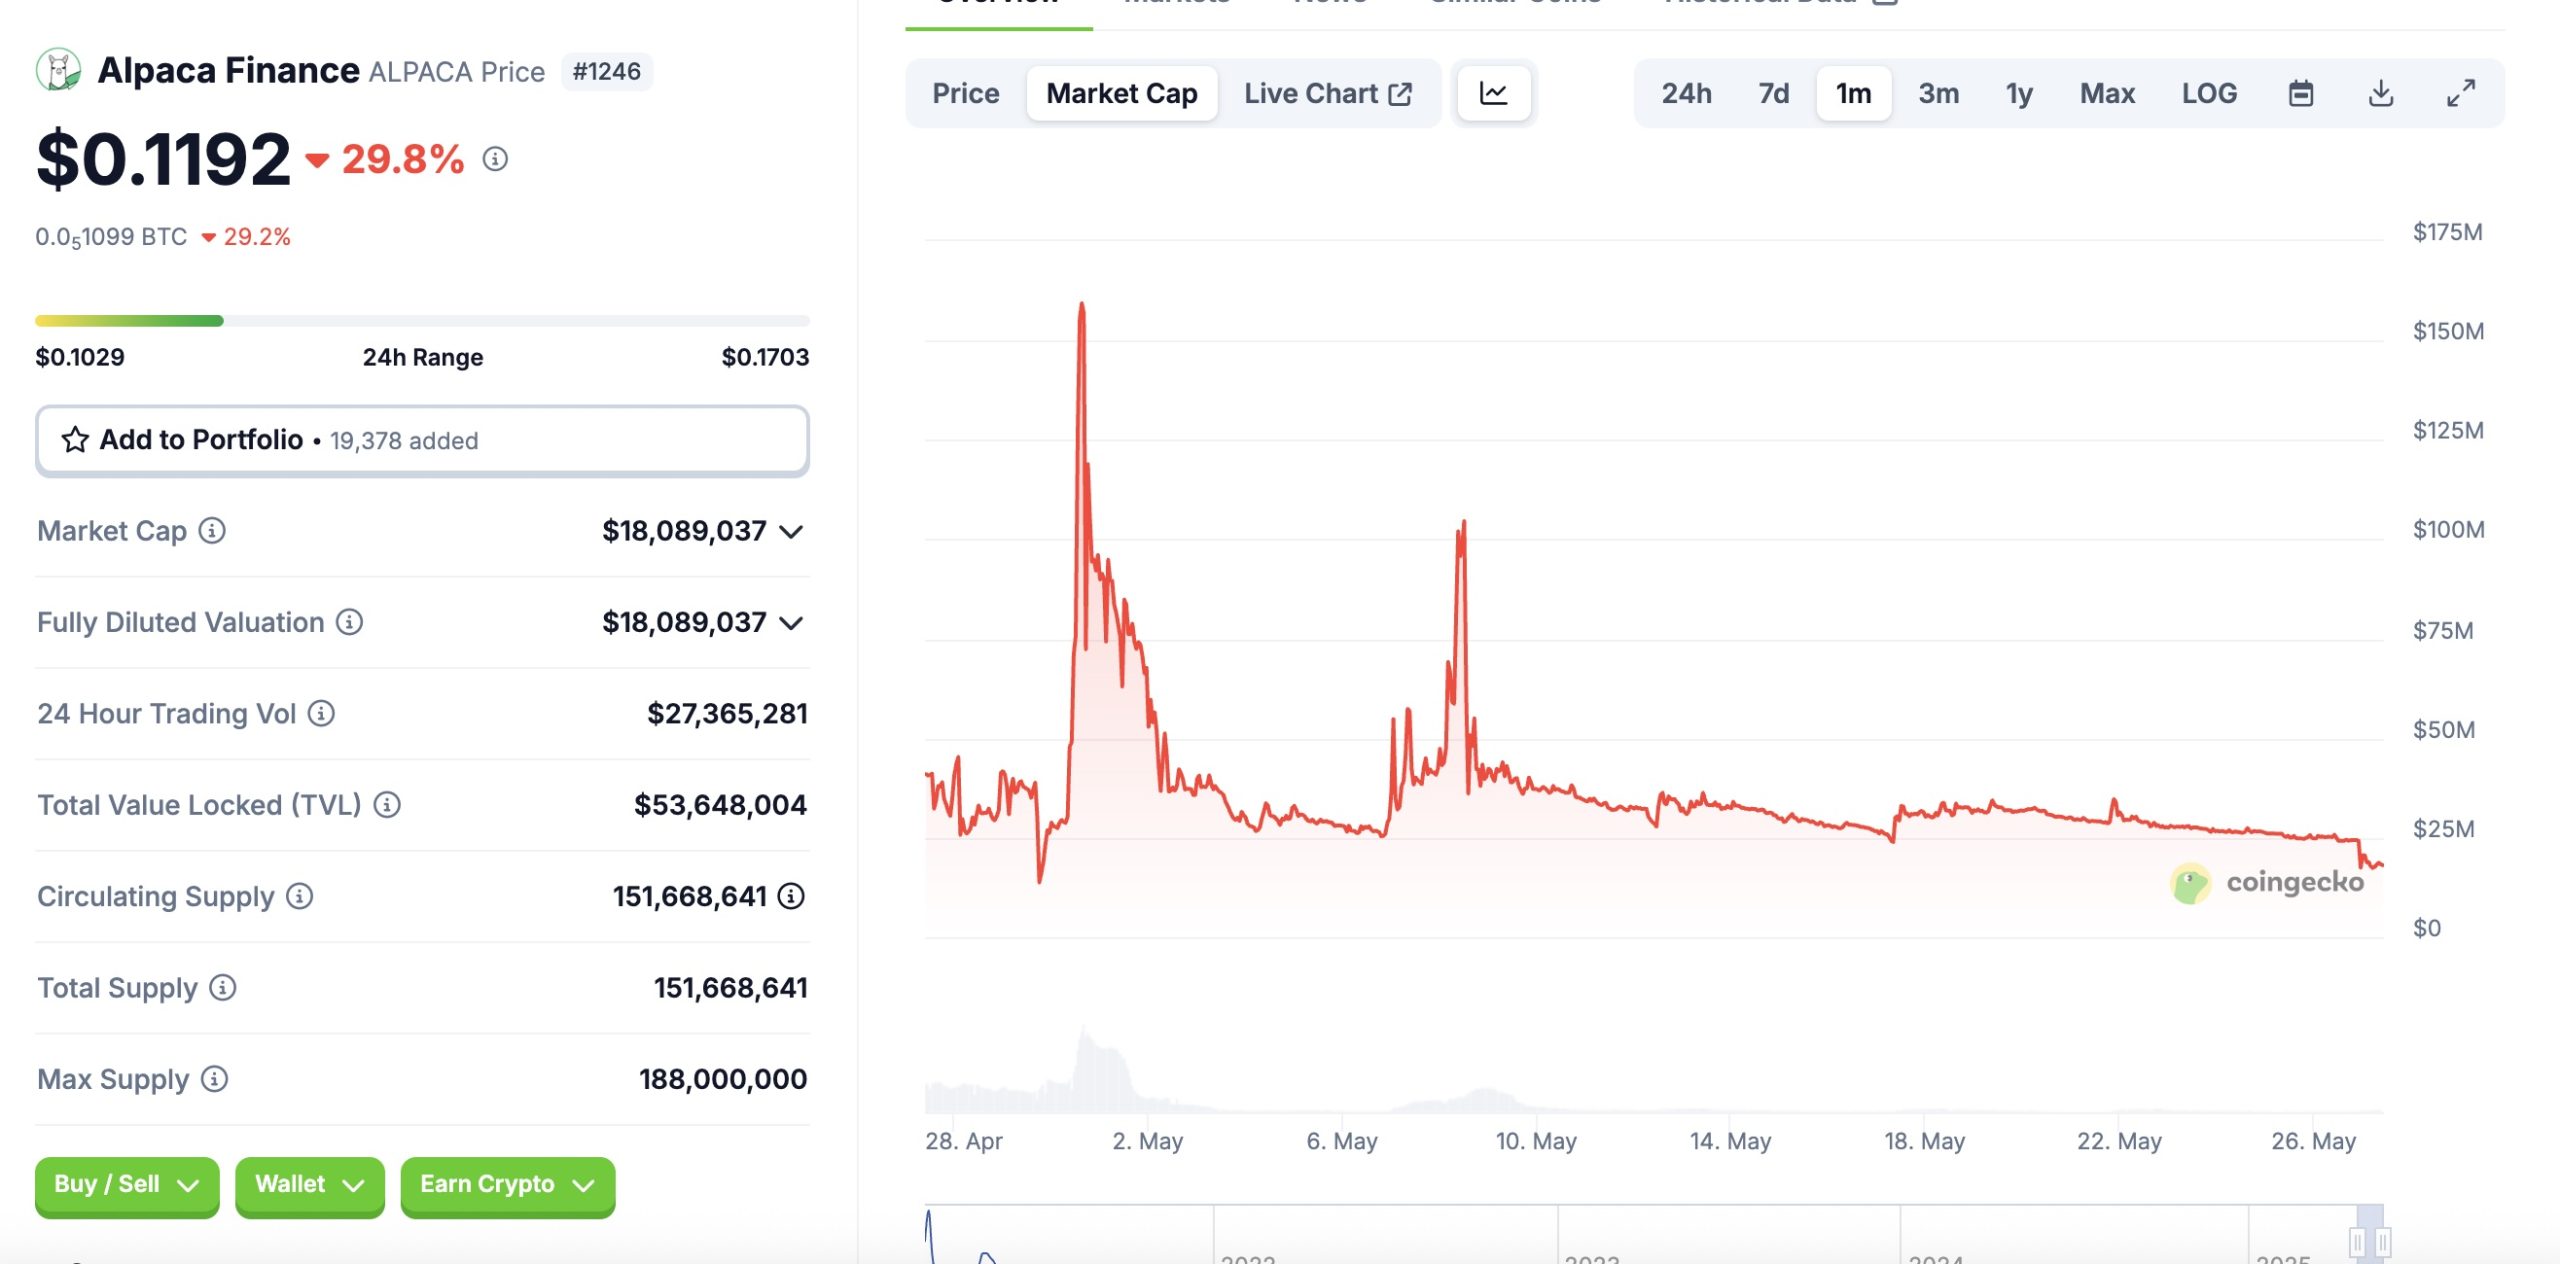This screenshot has height=1264, width=2560.
Task: Expand Fully Diluted Valuation chevron
Action: tap(791, 624)
